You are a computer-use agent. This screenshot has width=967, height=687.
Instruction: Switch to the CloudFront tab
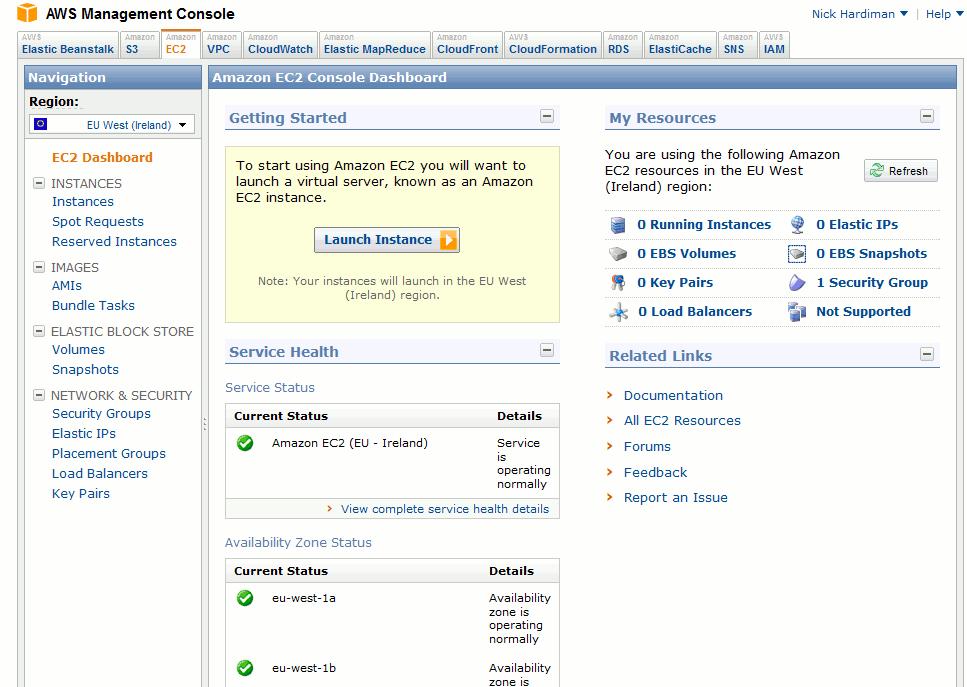coord(467,44)
